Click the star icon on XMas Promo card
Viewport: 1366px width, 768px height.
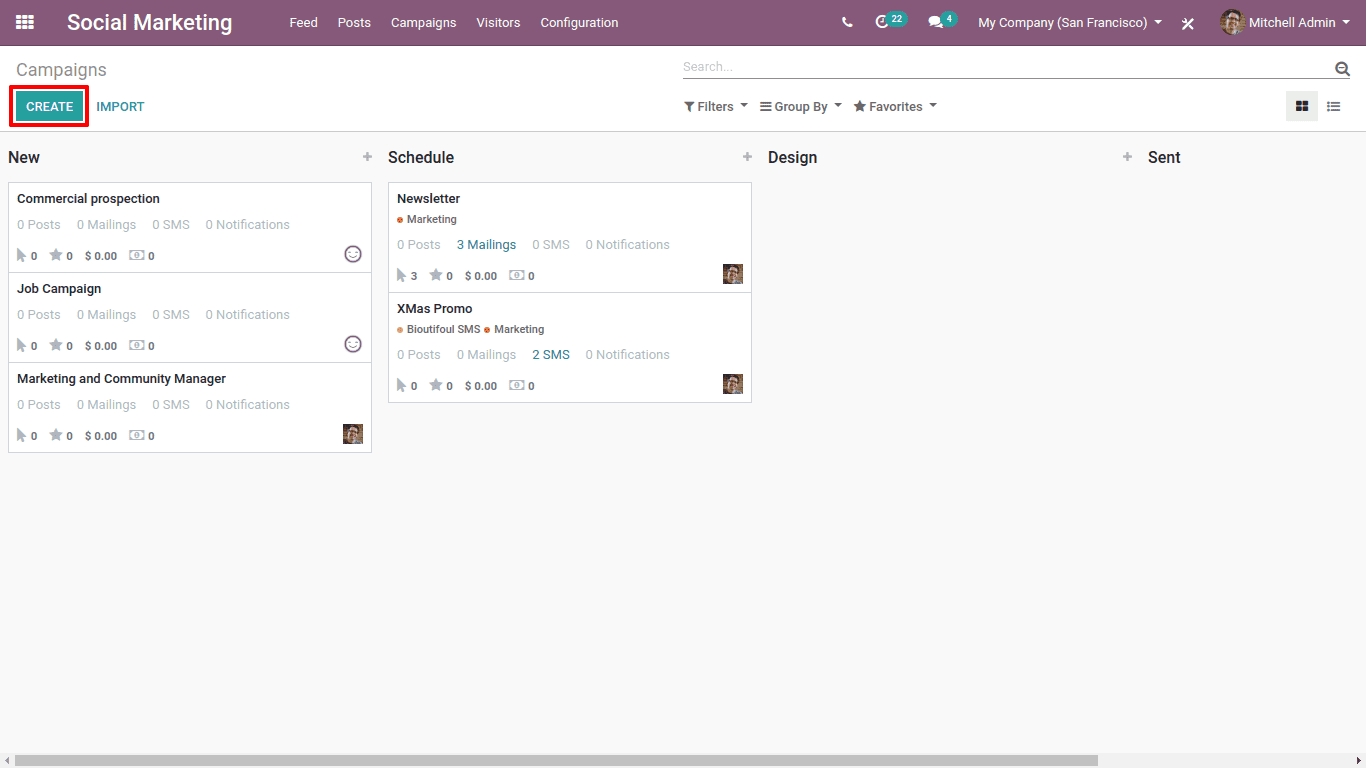436,385
